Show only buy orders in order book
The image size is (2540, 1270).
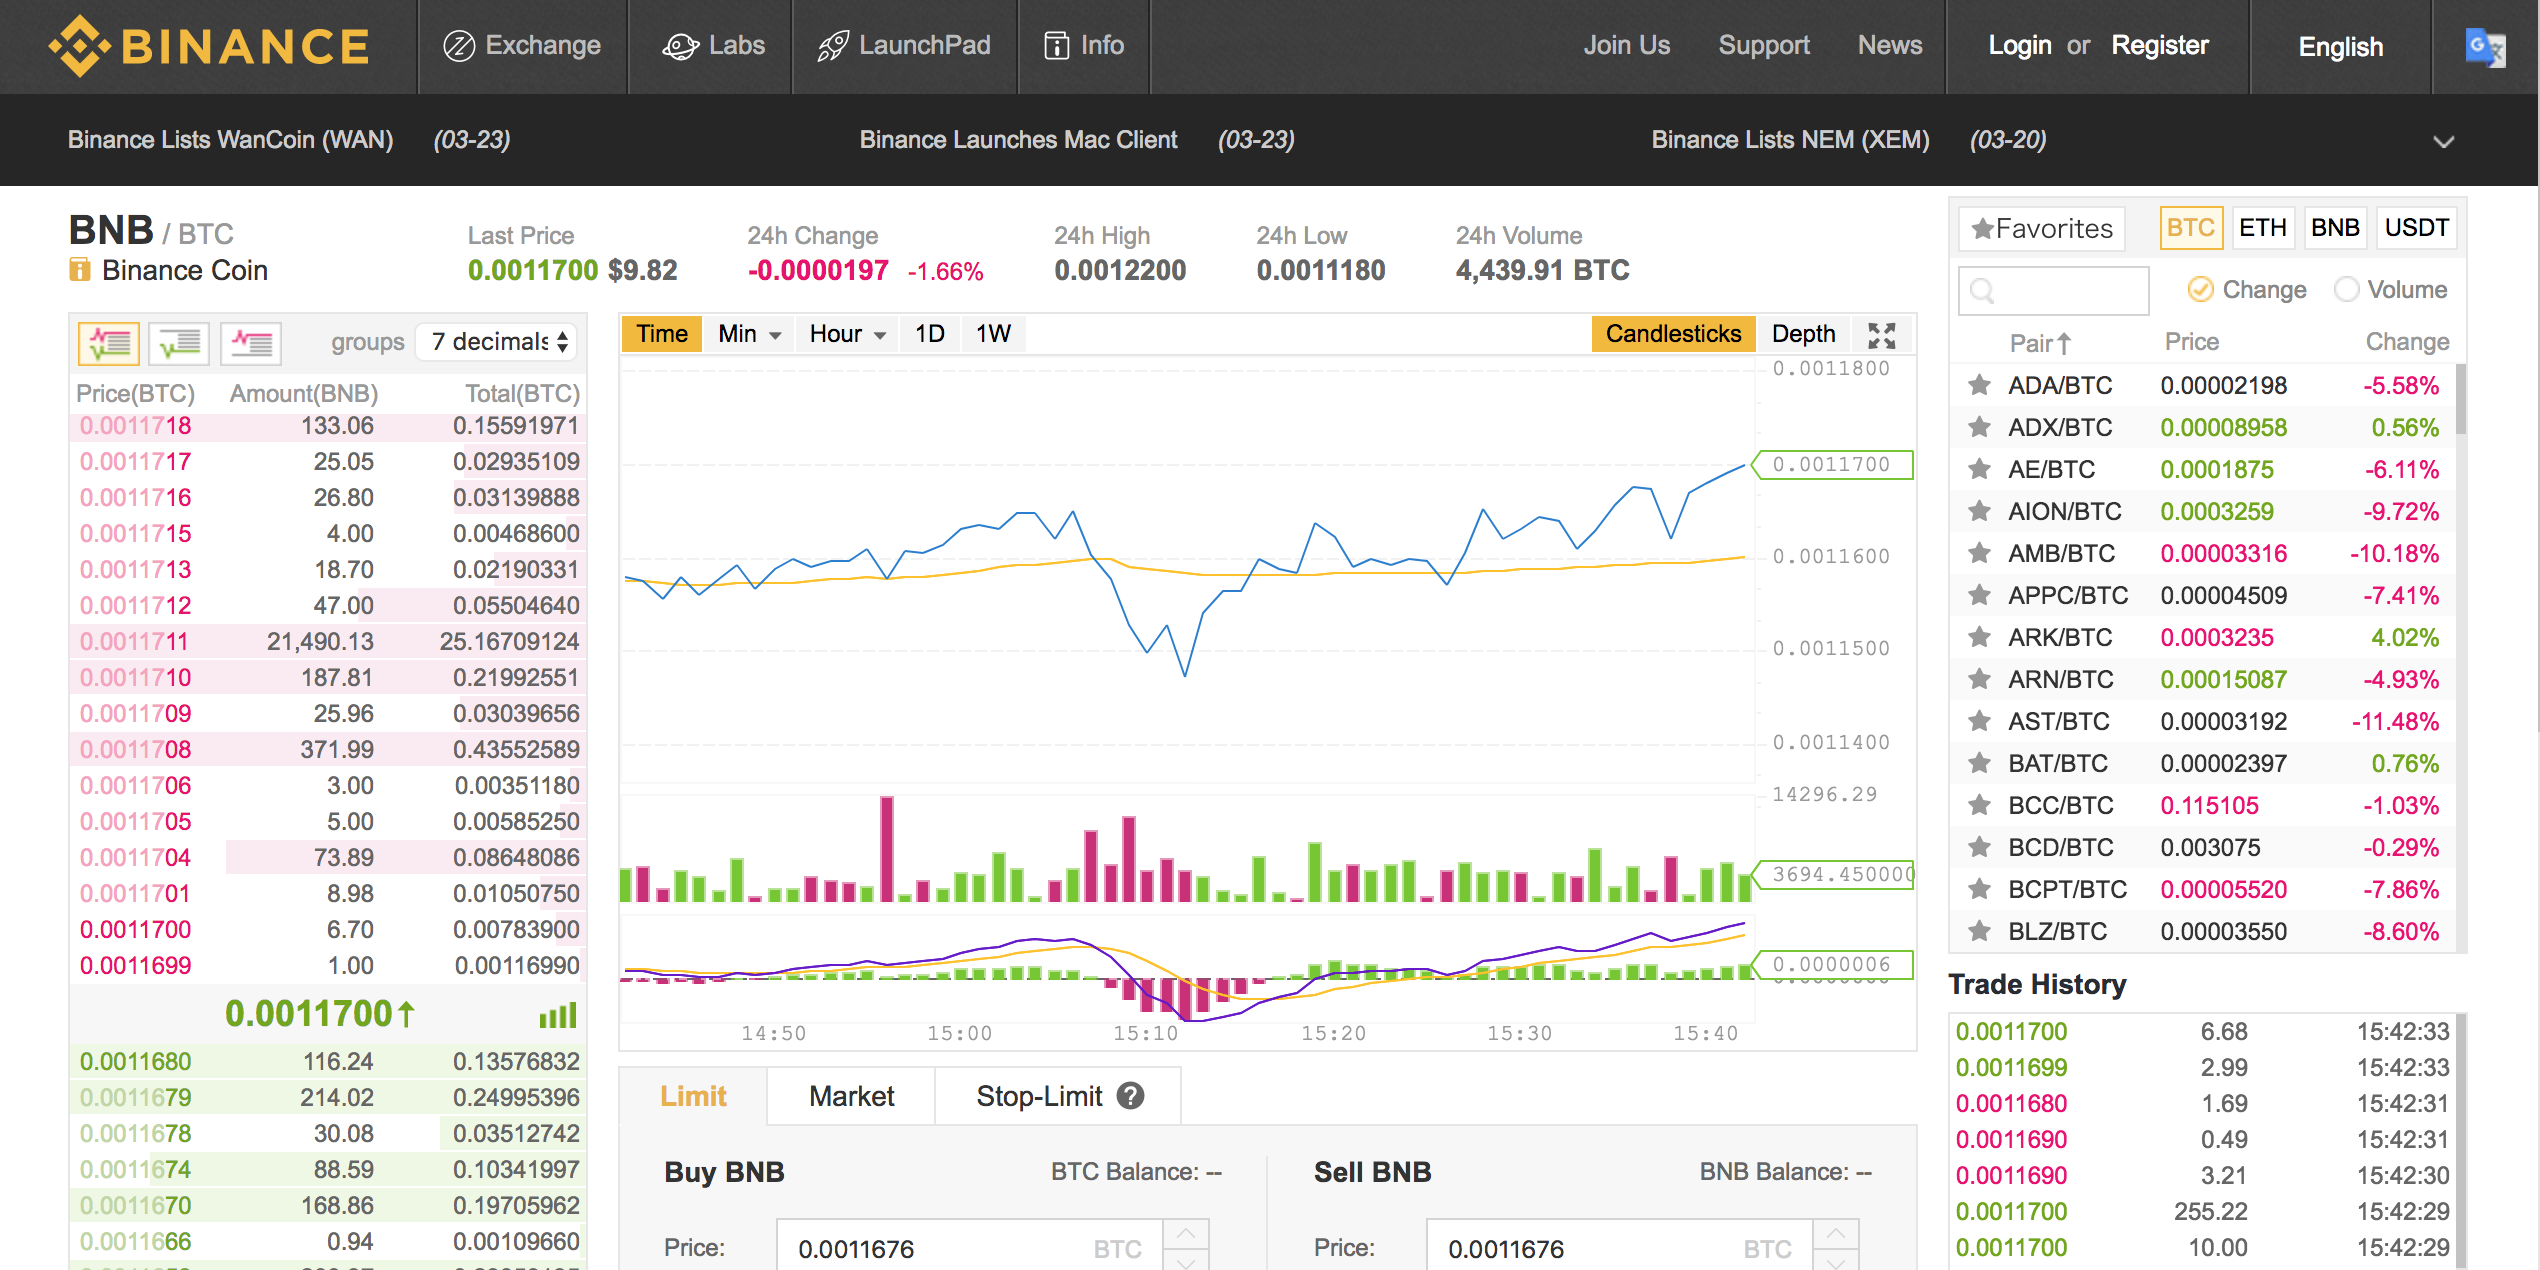point(178,343)
